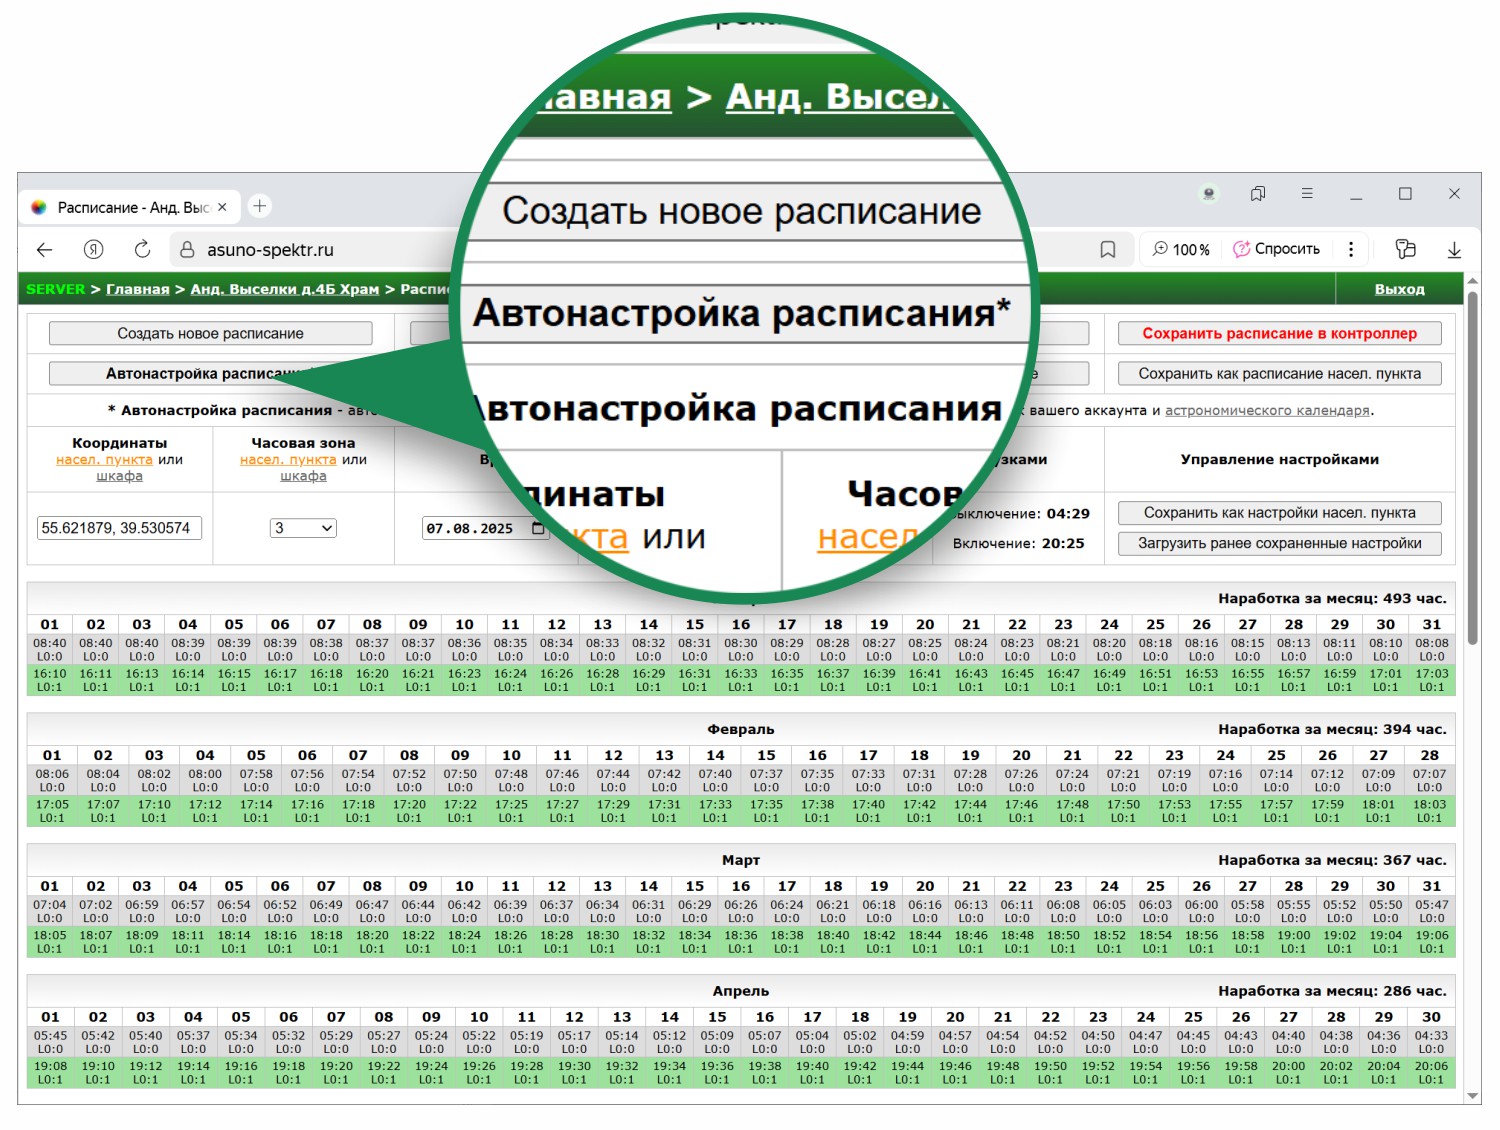Viewport: 1500px width, 1130px height.
Task: Click the Выход link
Action: click(x=1400, y=289)
